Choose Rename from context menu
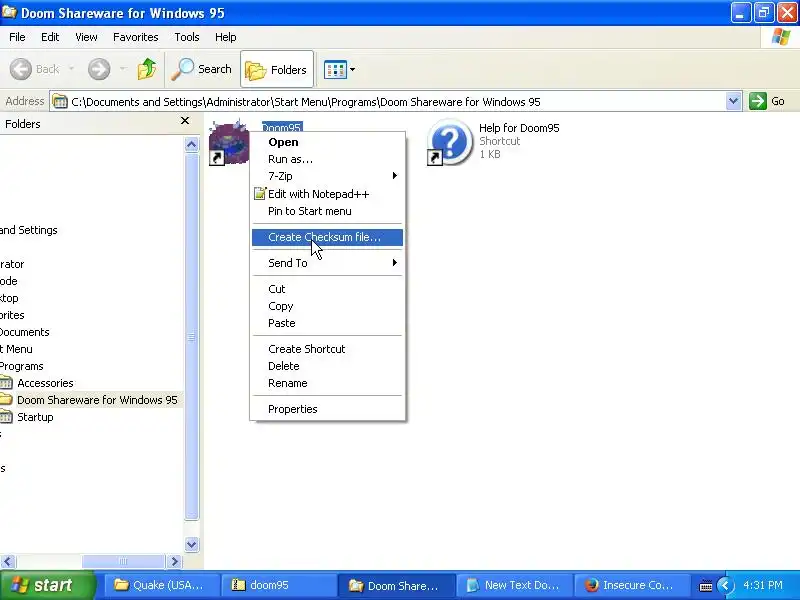Screen dimensions: 800x600 (x=328, y=383)
